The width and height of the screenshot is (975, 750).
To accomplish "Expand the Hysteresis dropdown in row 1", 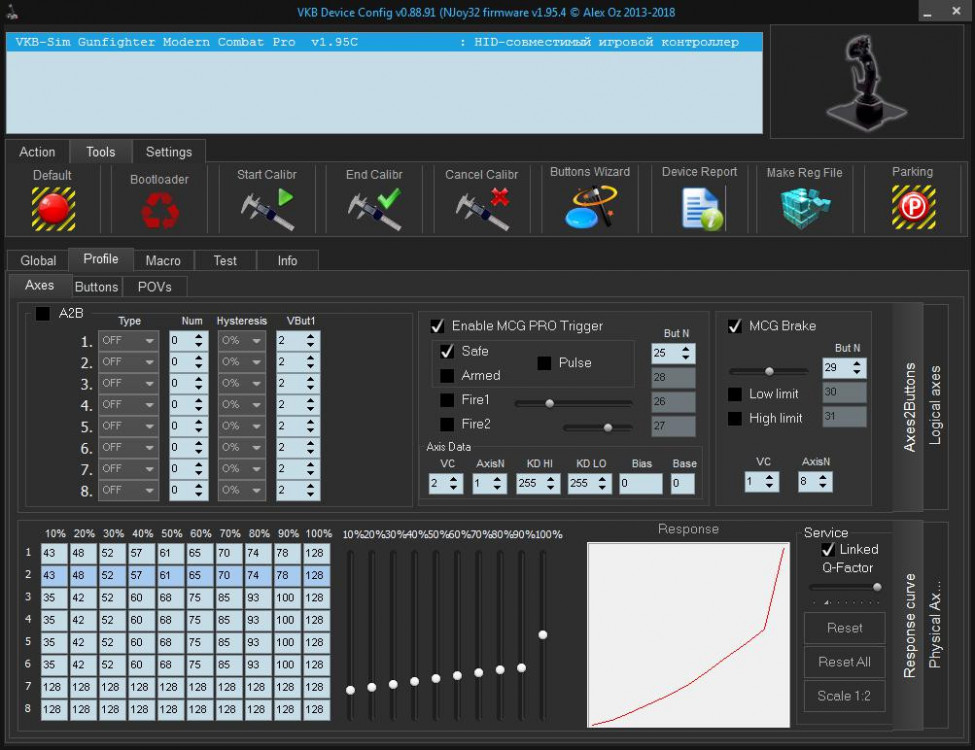I will coord(243,341).
